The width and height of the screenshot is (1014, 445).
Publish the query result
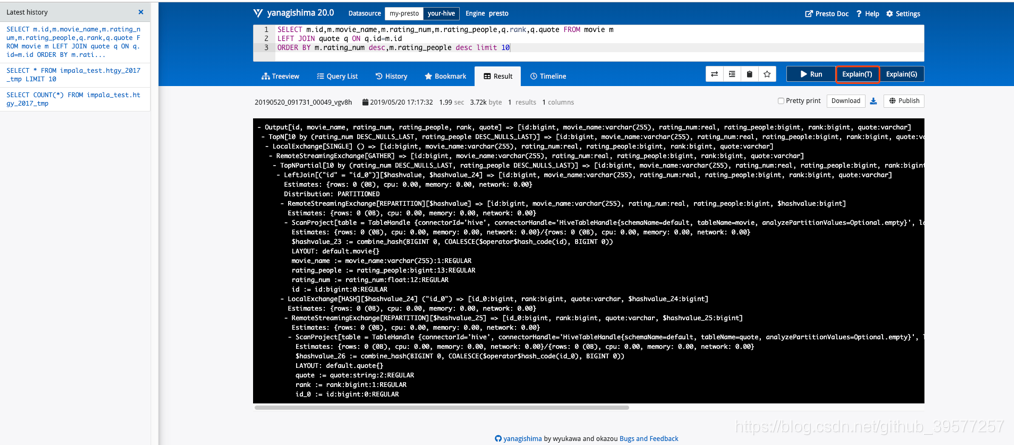[903, 101]
